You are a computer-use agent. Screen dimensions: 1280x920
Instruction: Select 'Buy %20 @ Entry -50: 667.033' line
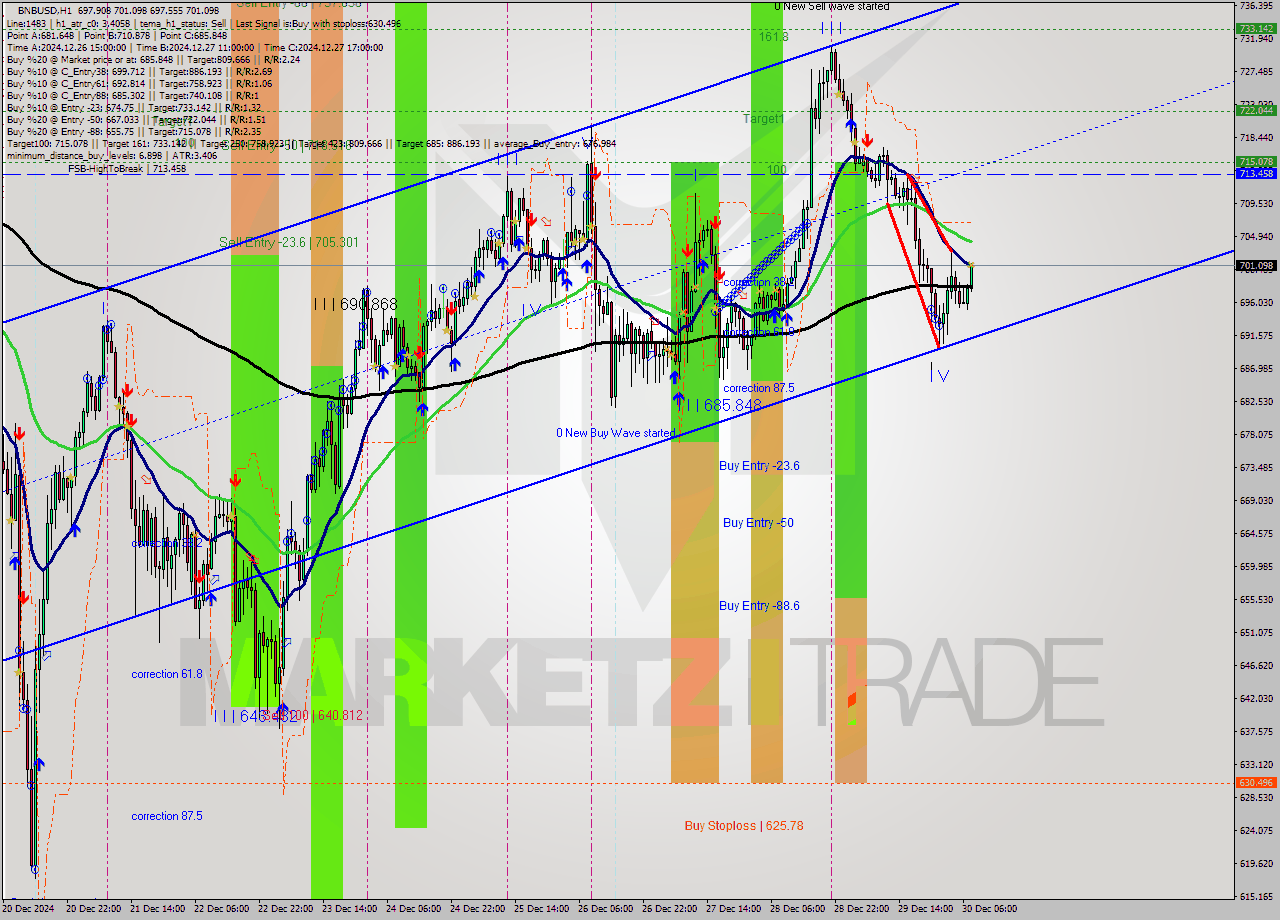(x=135, y=120)
